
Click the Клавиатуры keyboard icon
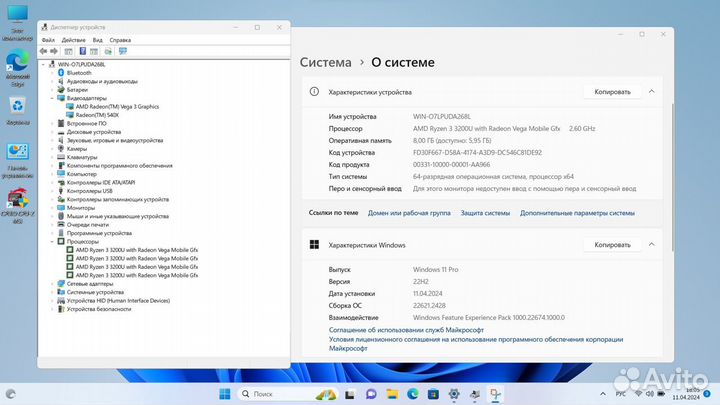(x=61, y=157)
